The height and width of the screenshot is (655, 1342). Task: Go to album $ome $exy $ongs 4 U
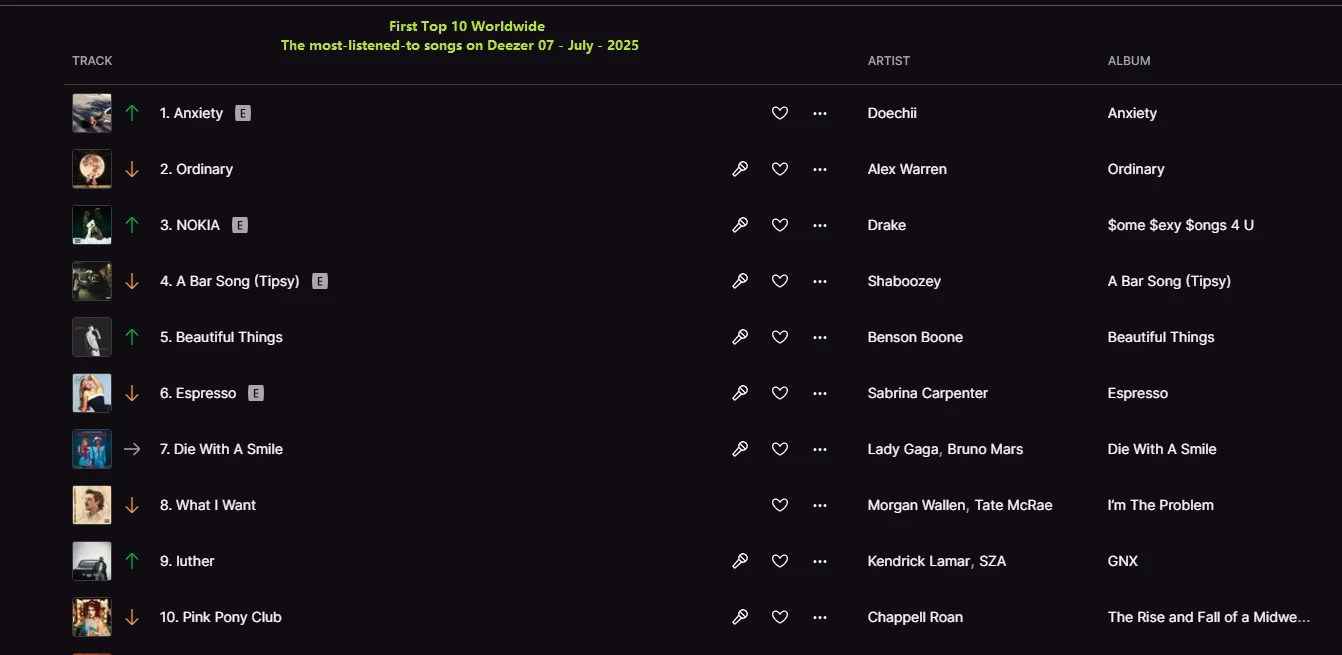[1180, 225]
